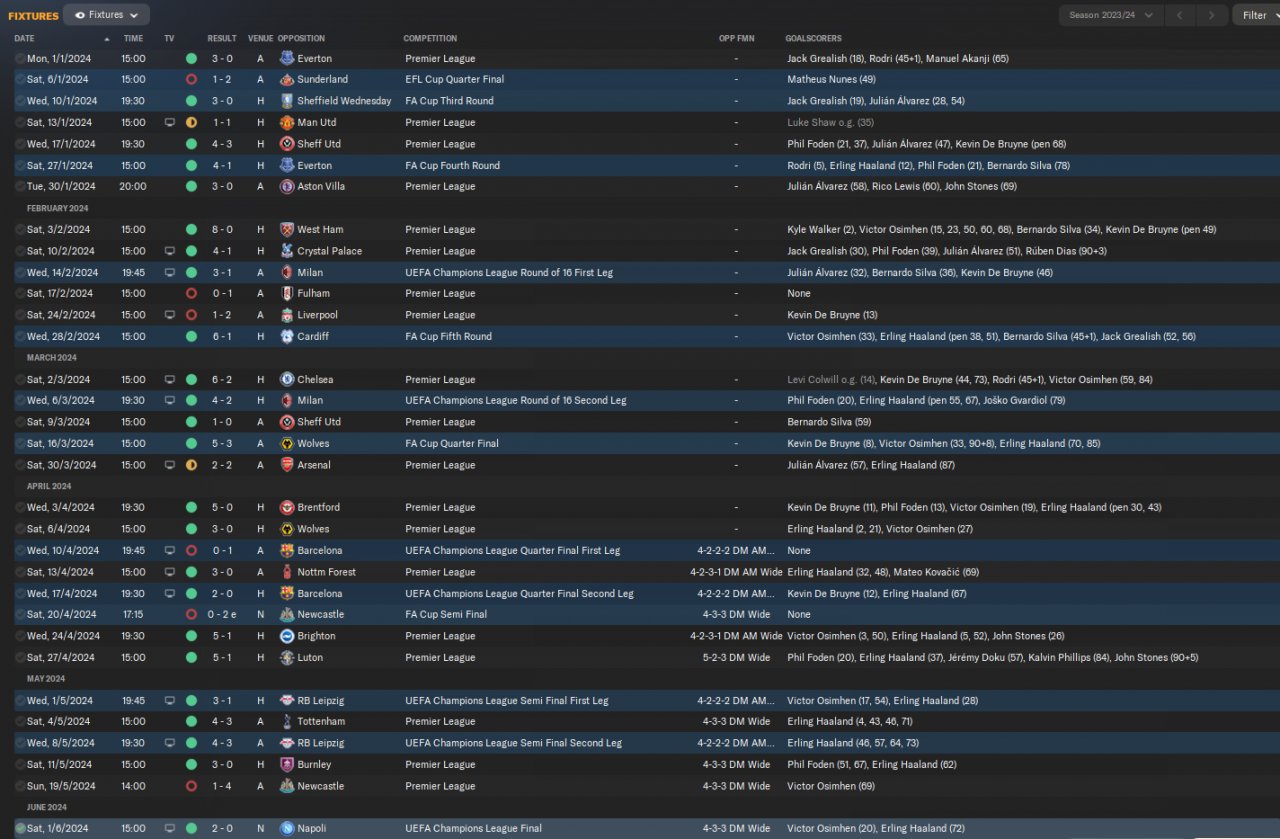
Task: Open the FA Cup Semi Final competition link
Action: coord(446,615)
